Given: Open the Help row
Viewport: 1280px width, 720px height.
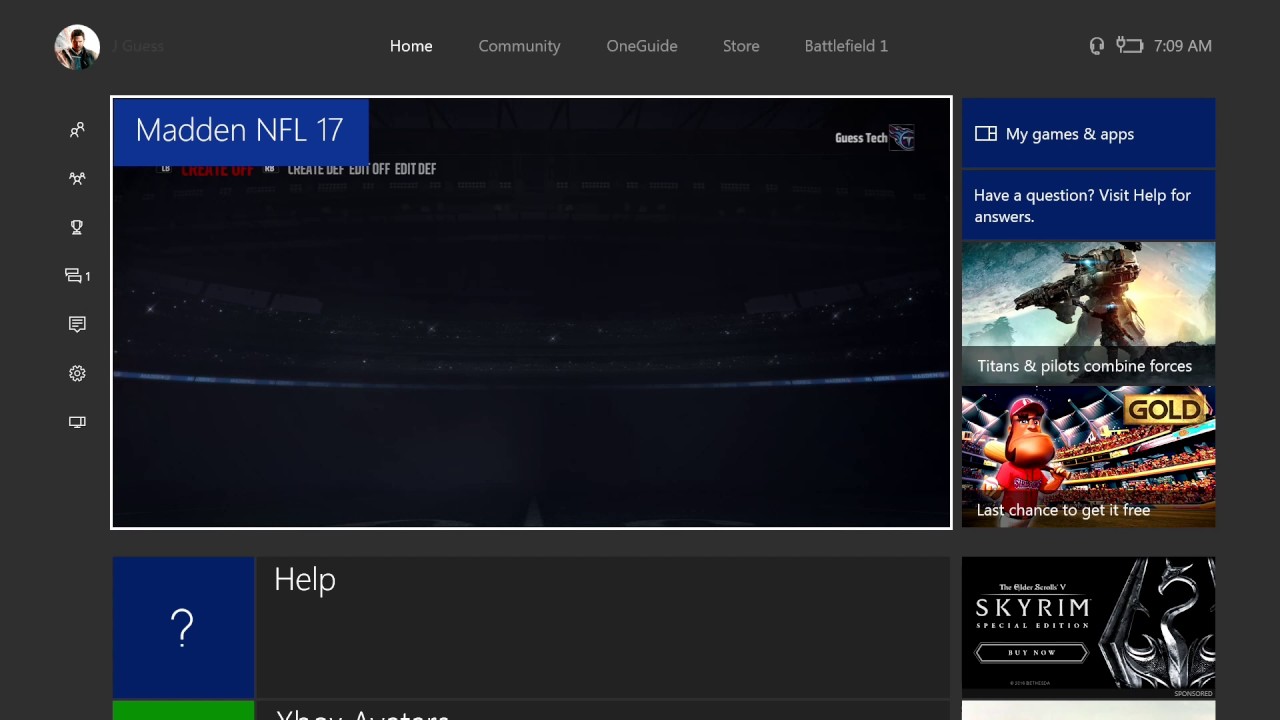Looking at the screenshot, I should tap(531, 627).
